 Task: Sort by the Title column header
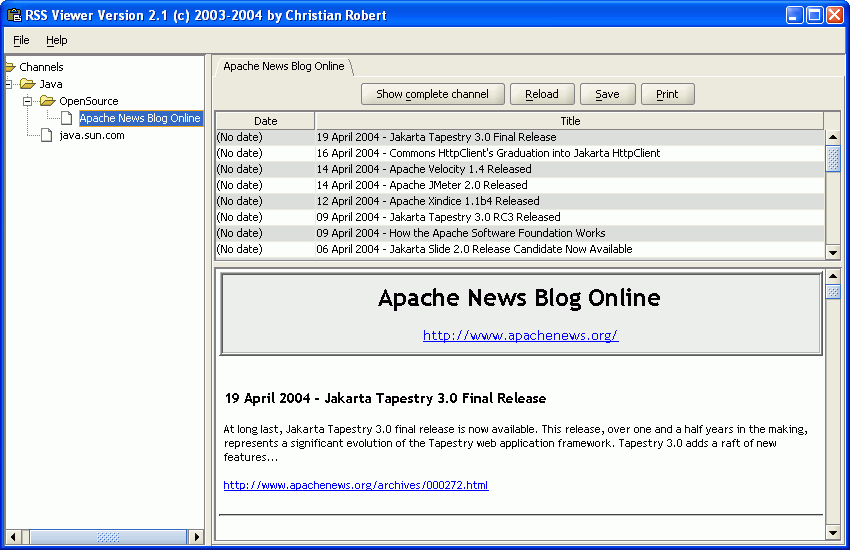tap(570, 121)
